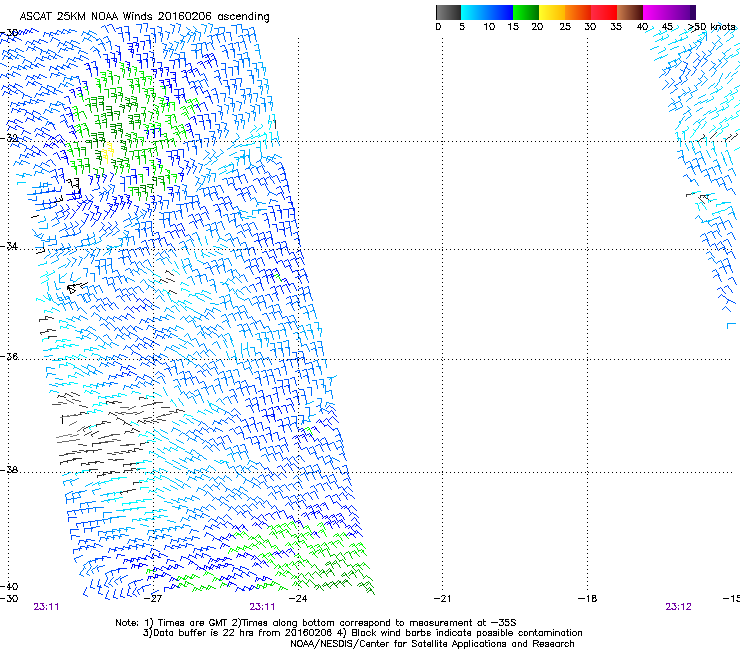740x650 pixels.
Task: Choose the red 30-35 knots color segment
Action: click(604, 12)
